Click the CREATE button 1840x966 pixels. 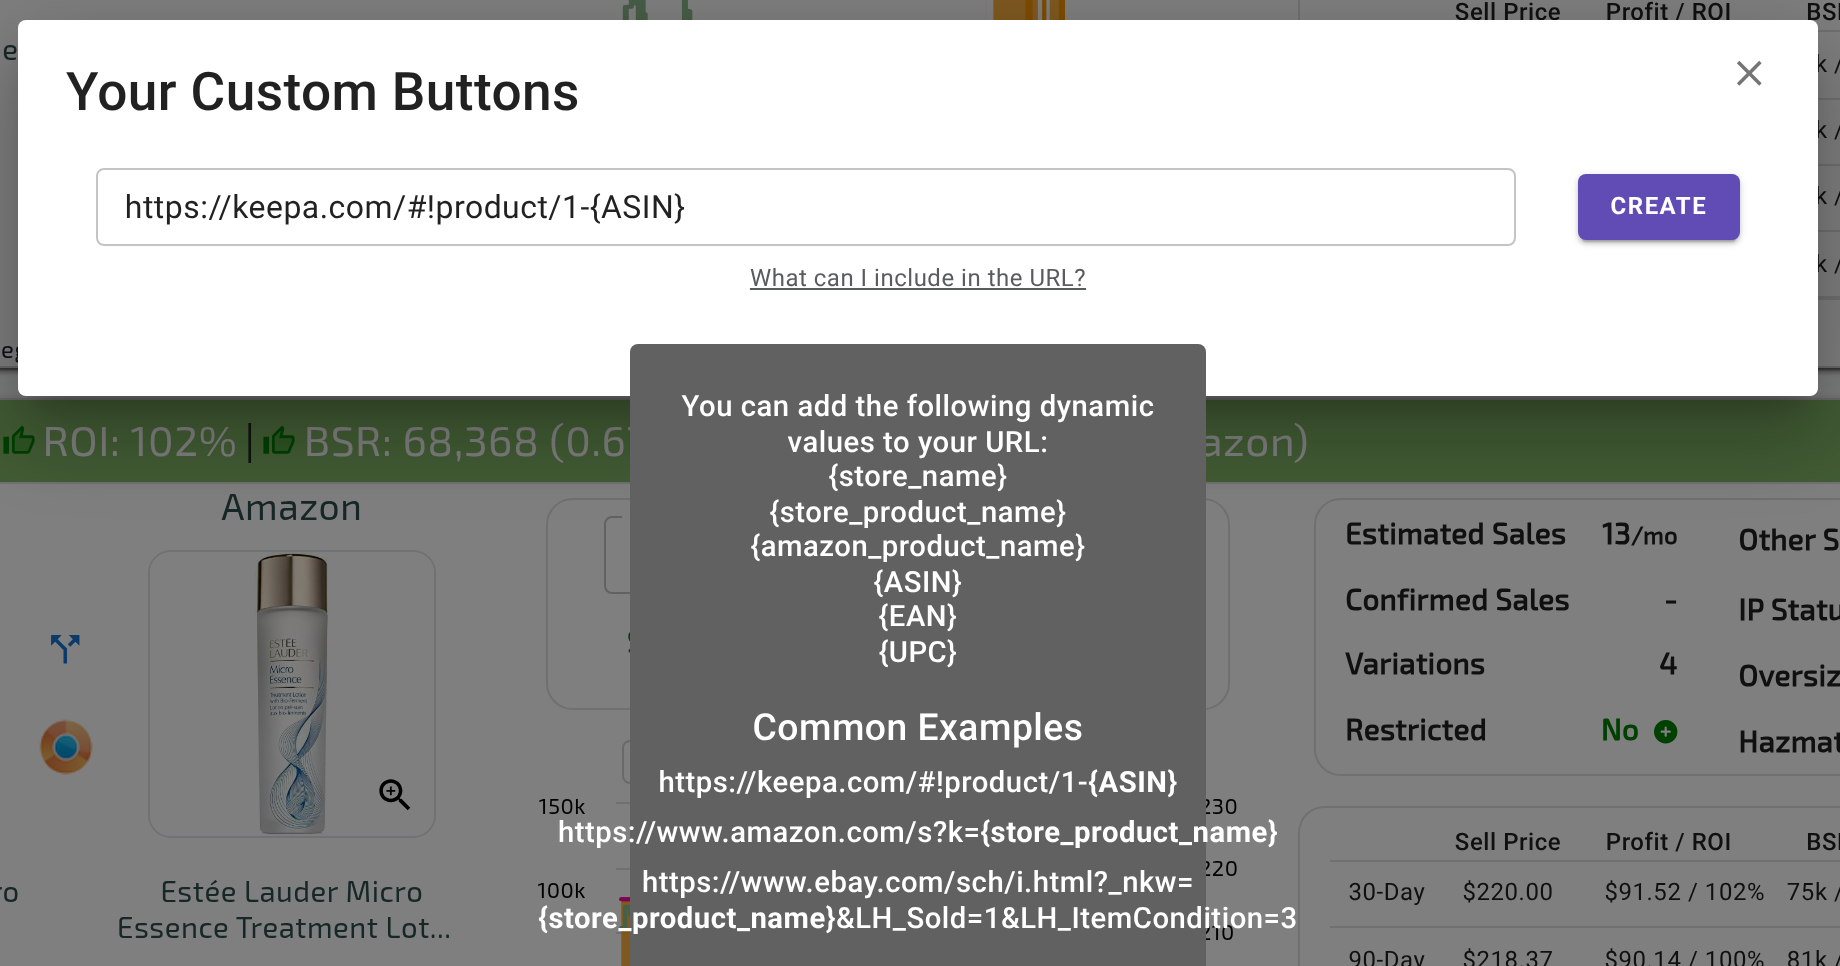1659,207
